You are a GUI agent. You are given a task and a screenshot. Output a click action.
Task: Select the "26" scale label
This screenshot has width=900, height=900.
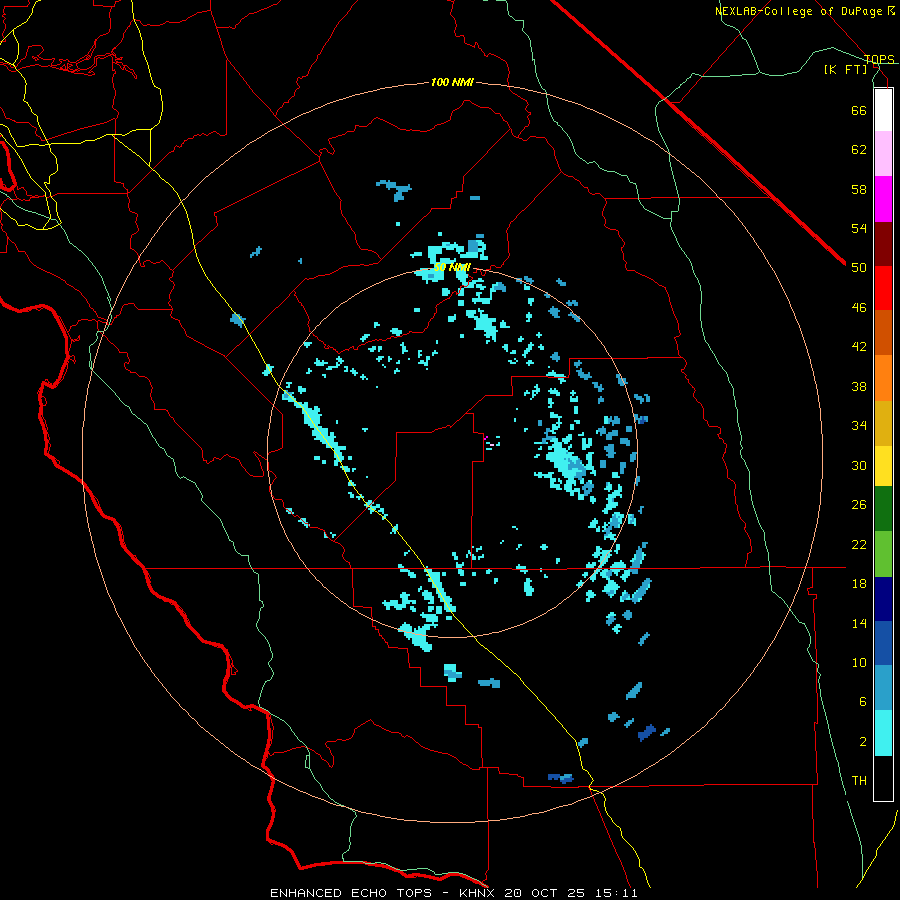tap(859, 505)
